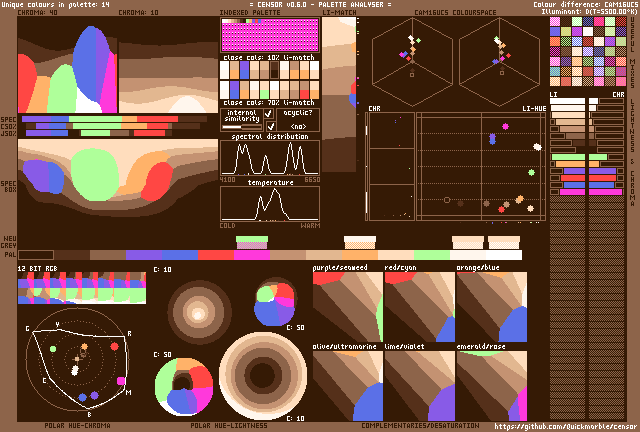Click the indexed palette magenta grid

click(270, 35)
